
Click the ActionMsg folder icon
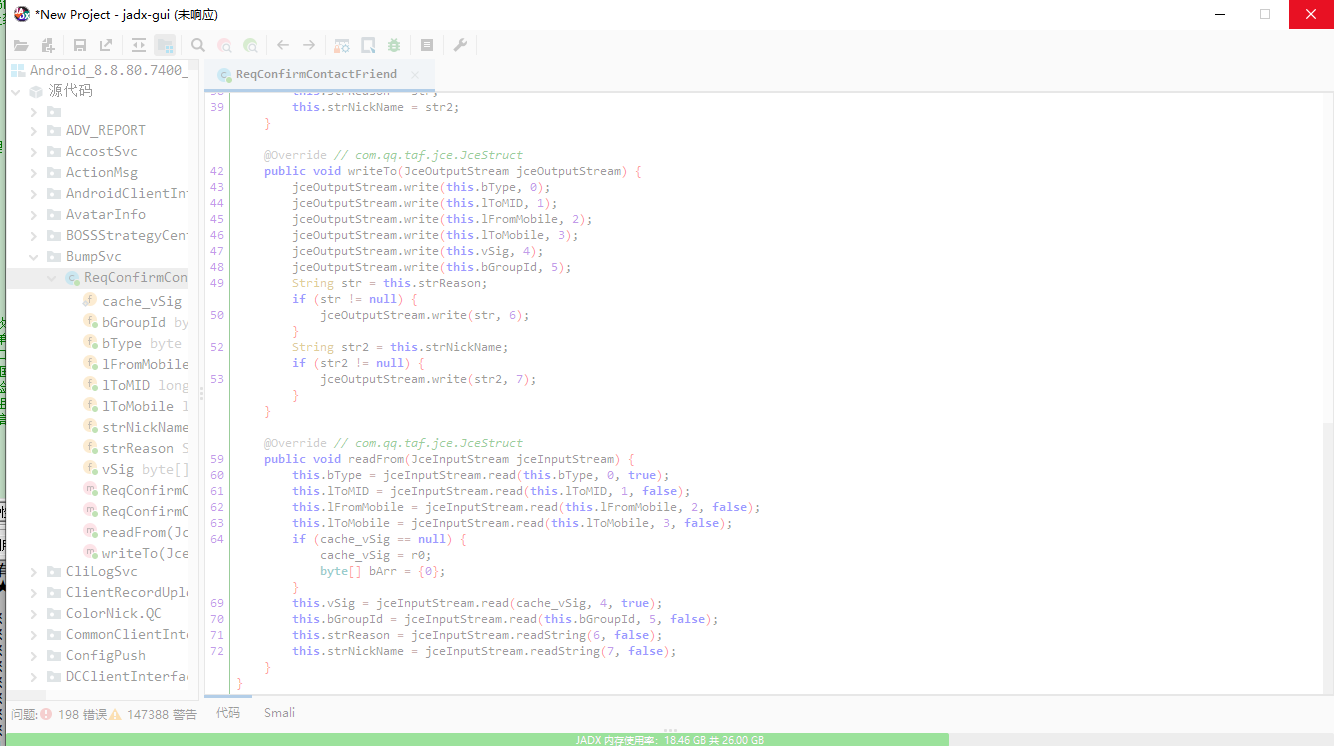point(54,173)
